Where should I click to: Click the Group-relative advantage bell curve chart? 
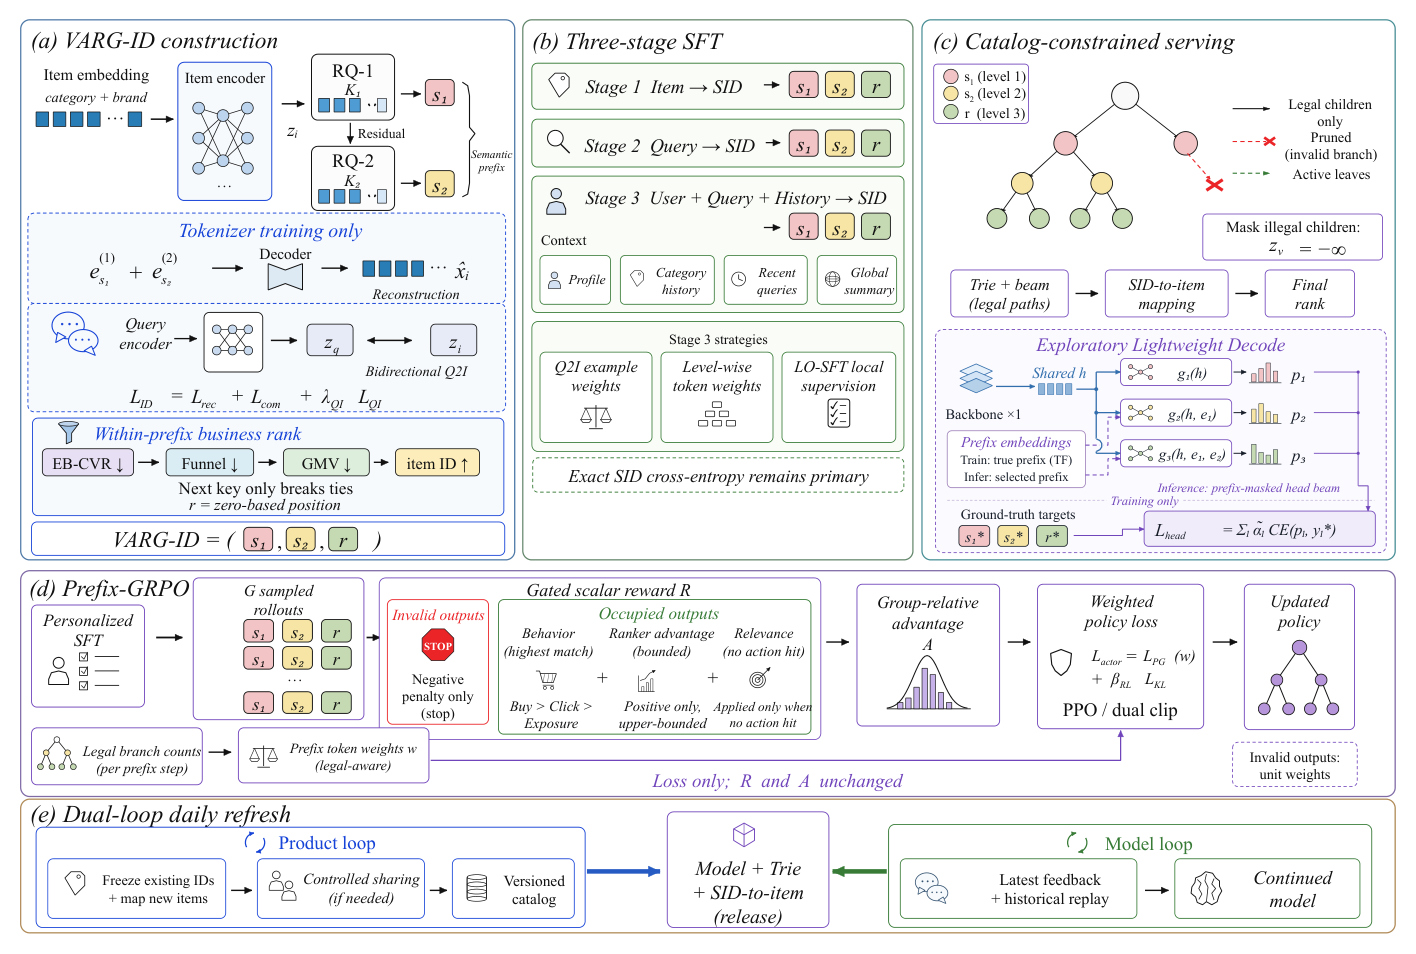click(928, 683)
